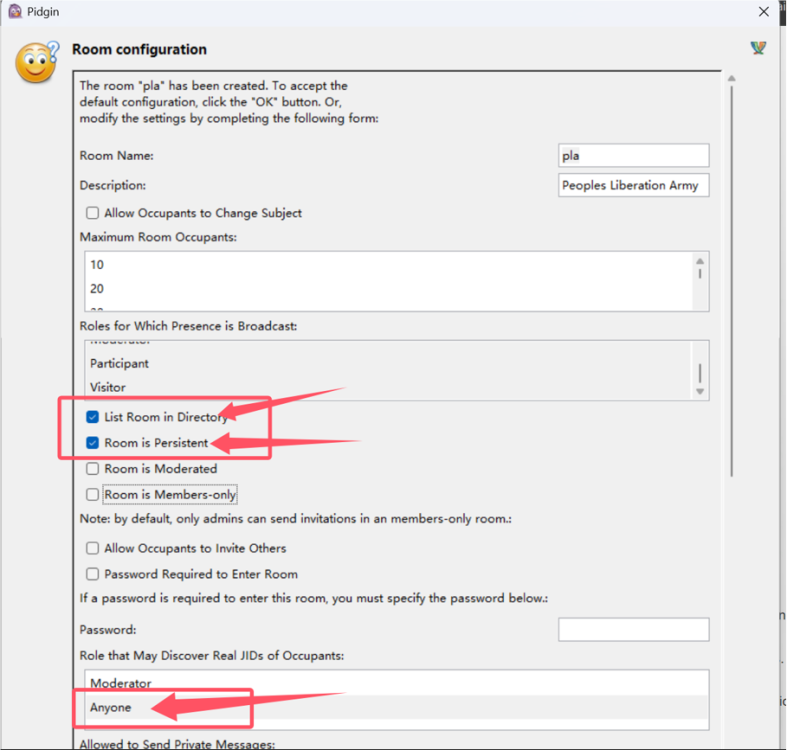Click the Description text field
Screen dimensions: 787x750
[x=633, y=185]
